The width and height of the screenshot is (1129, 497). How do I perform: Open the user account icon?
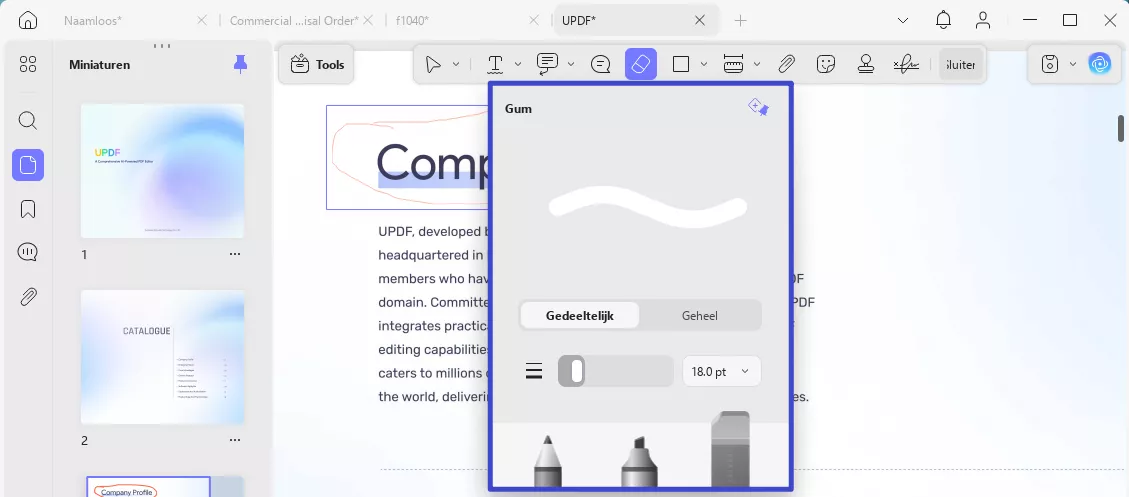tap(983, 20)
